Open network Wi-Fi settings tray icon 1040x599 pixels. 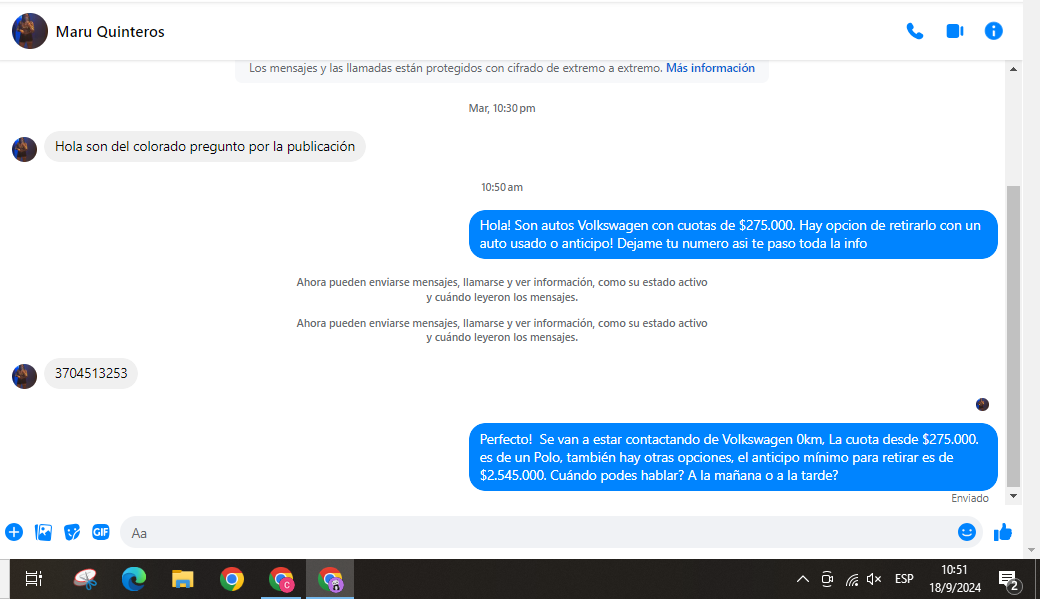[x=852, y=580]
